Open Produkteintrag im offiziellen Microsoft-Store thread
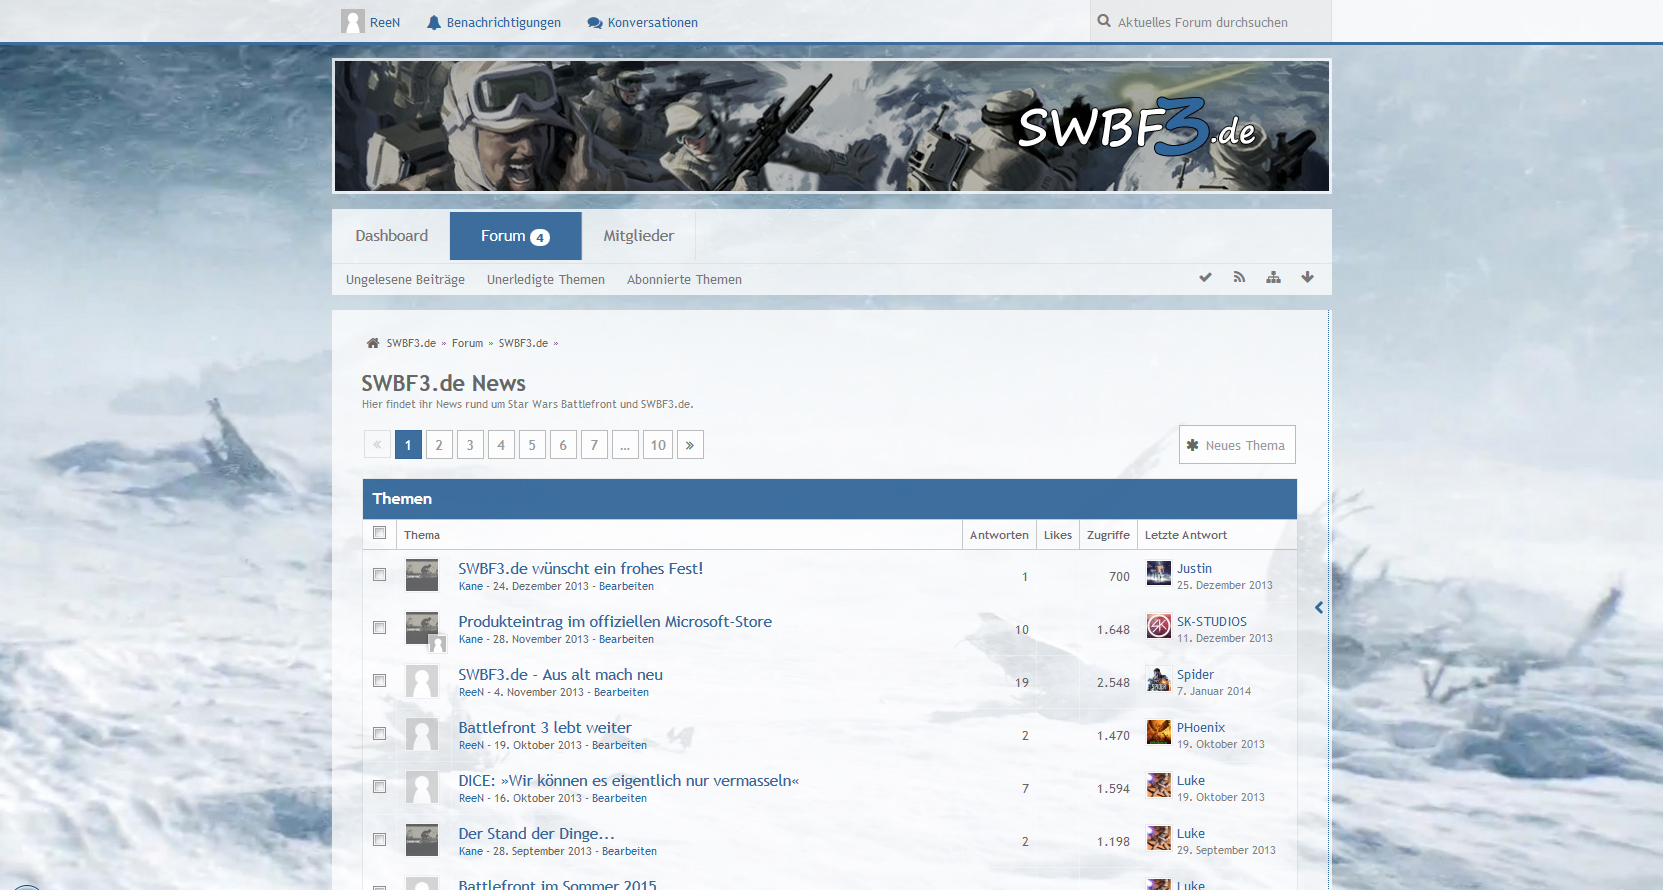 [615, 621]
